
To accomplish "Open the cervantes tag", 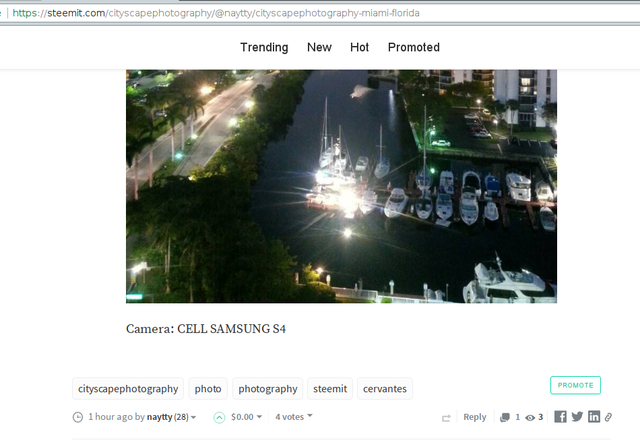I will (x=384, y=389).
